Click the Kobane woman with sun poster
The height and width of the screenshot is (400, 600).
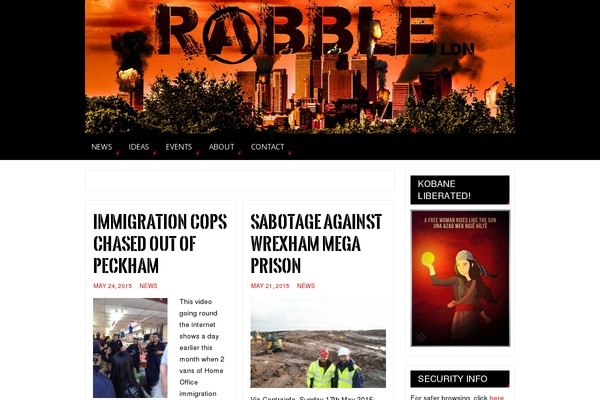coord(460,278)
